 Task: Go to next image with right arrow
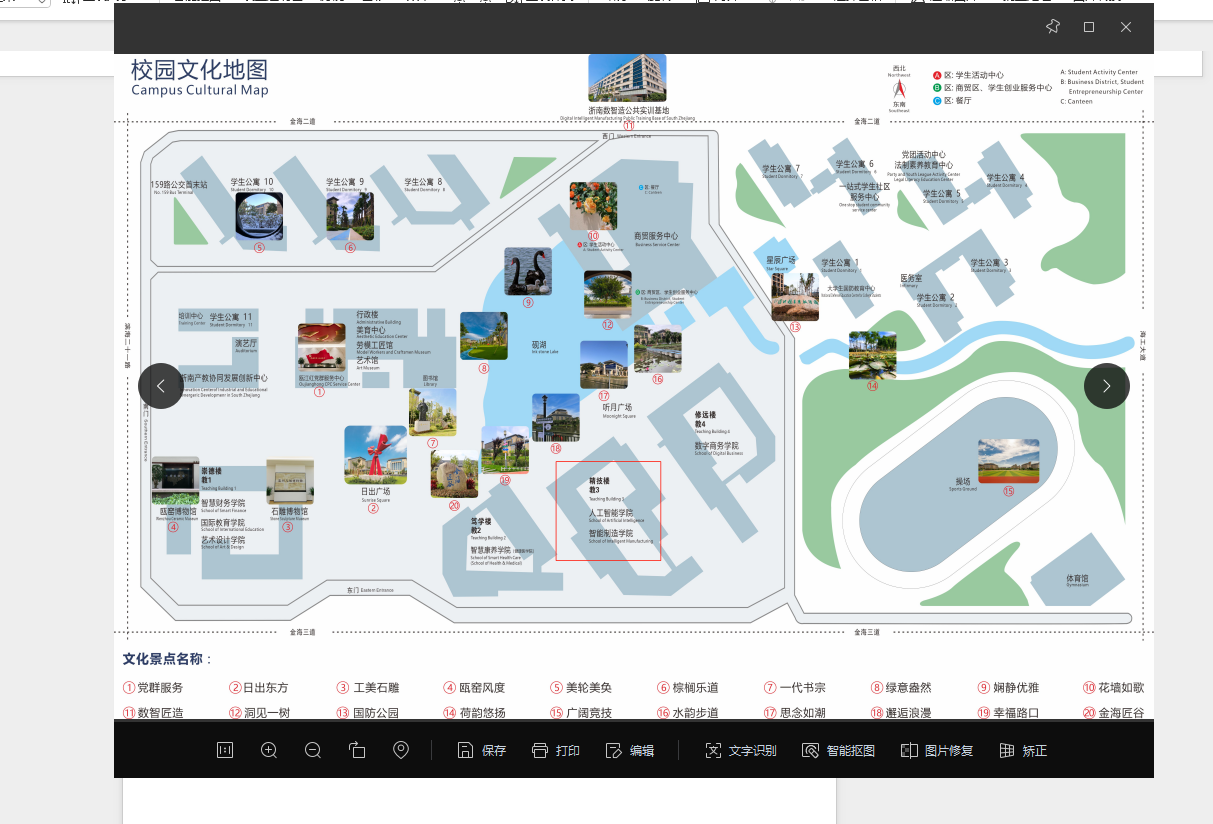(1106, 386)
